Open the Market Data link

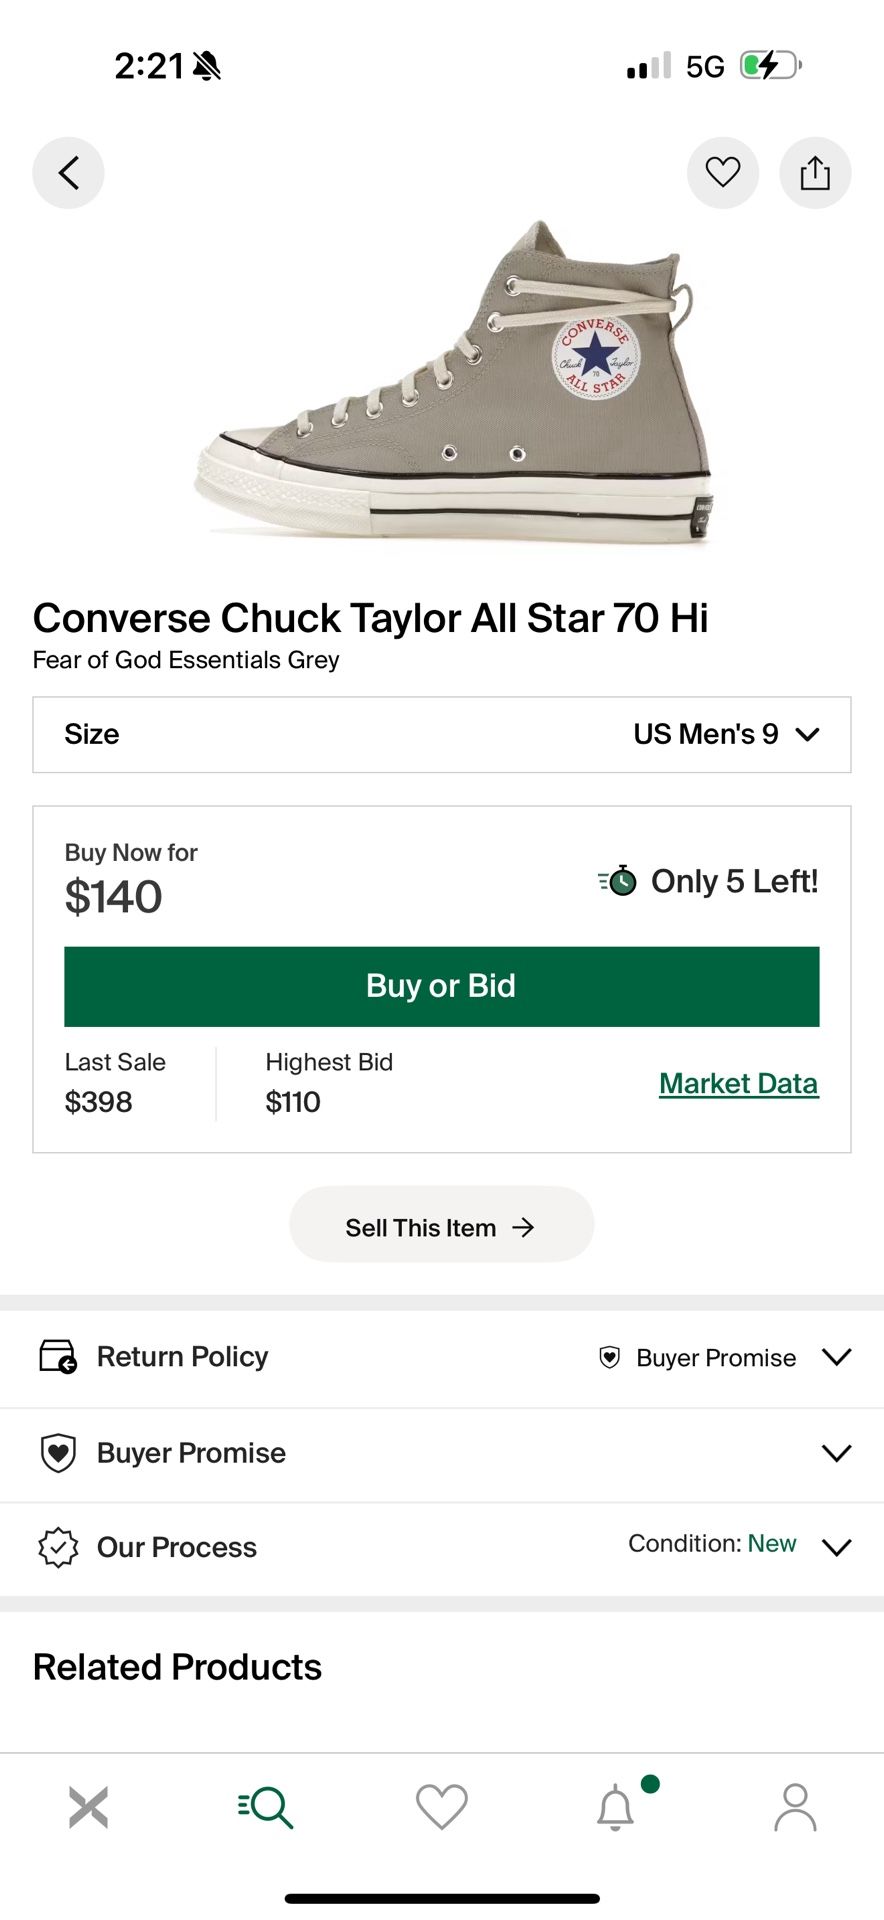click(738, 1083)
